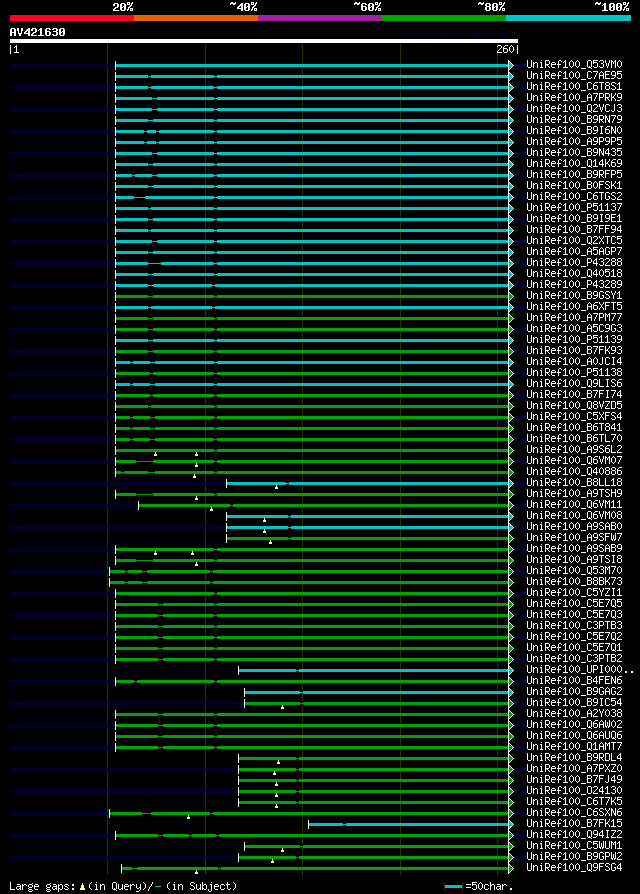Select the UniRef100_B0FSK1 label
The image size is (640, 894).
tap(574, 186)
